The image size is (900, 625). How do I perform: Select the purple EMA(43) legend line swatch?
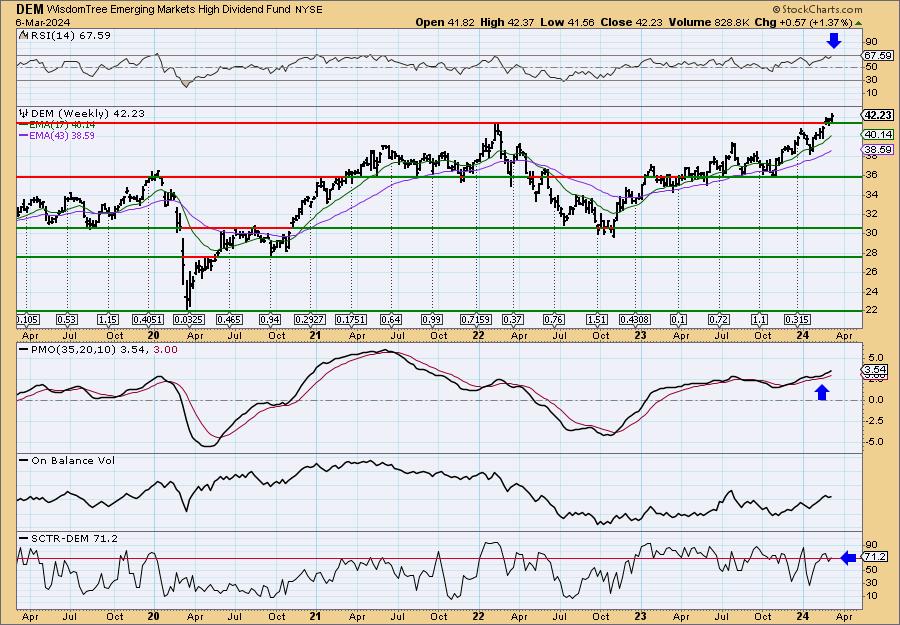[24, 136]
